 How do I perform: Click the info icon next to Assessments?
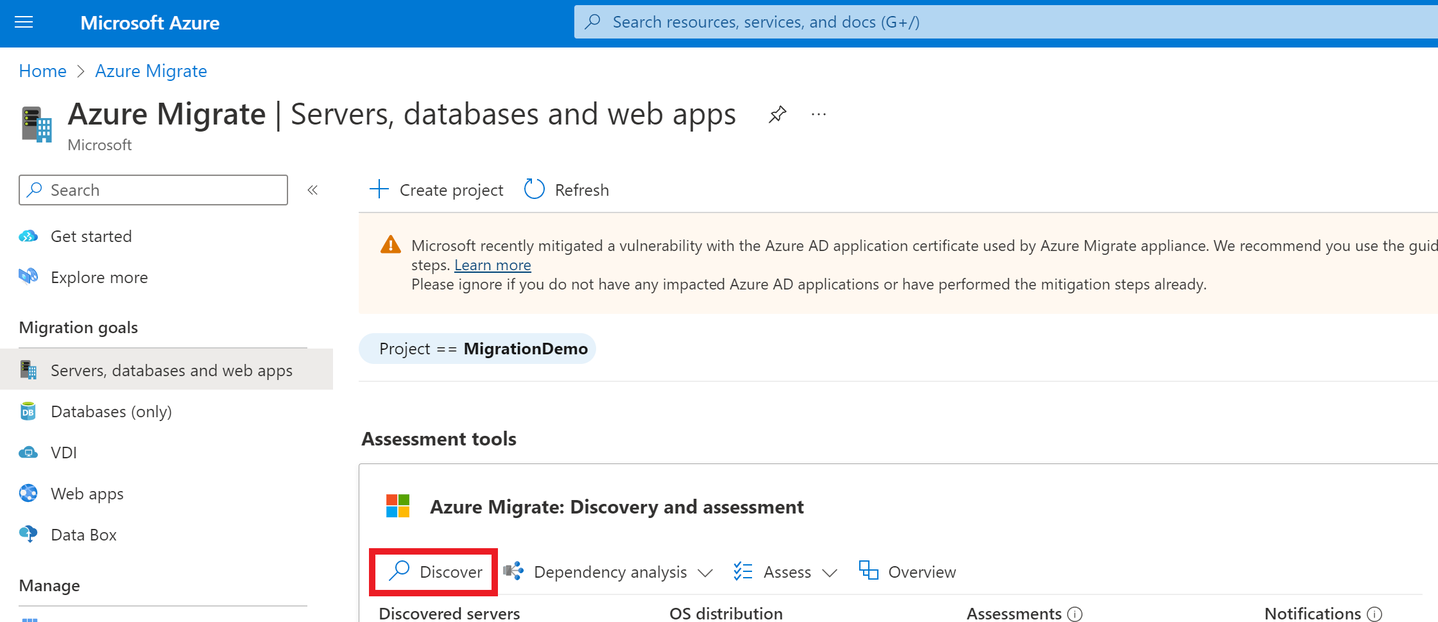pyautogui.click(x=1075, y=614)
